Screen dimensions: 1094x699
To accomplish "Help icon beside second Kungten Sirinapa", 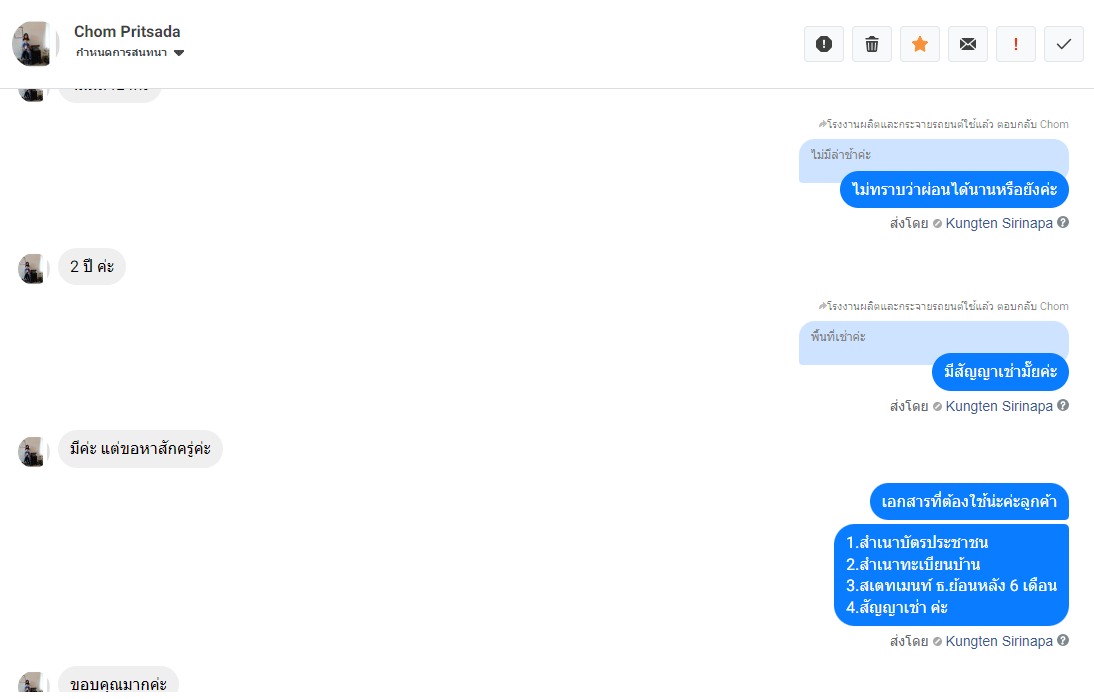I will tap(1063, 405).
